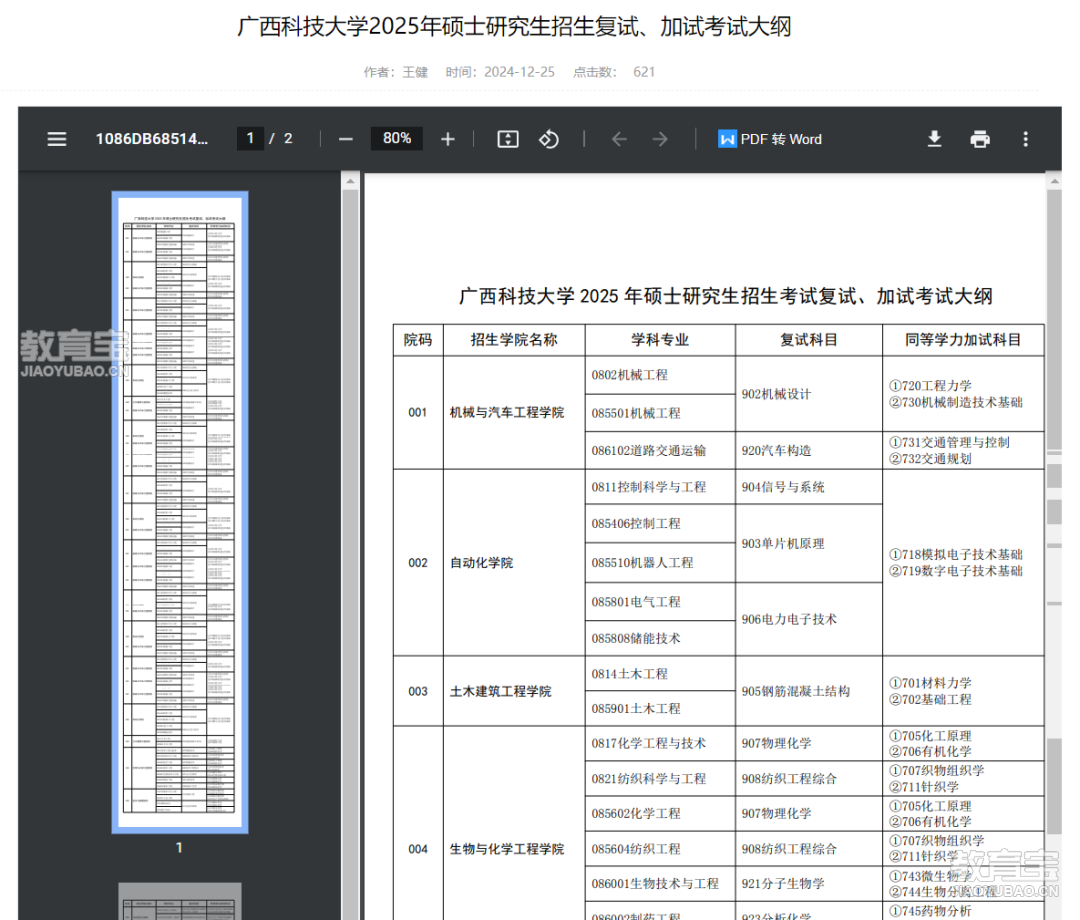Click the file name 1086DB68514...
This screenshot has width=1080, height=920.
(152, 139)
